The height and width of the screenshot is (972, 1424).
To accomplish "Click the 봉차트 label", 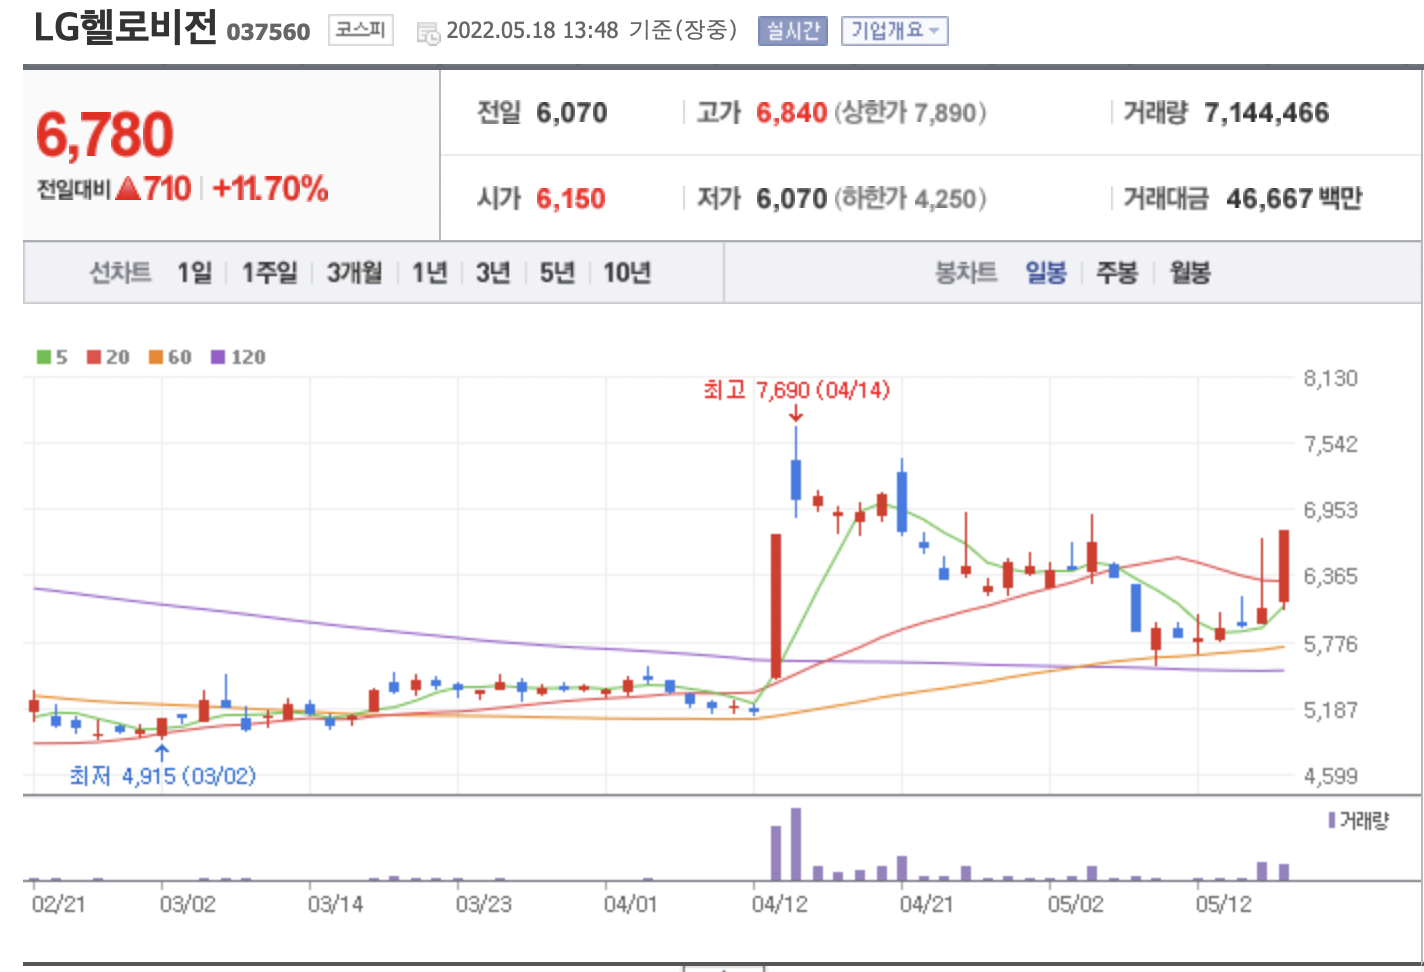I will pos(966,272).
